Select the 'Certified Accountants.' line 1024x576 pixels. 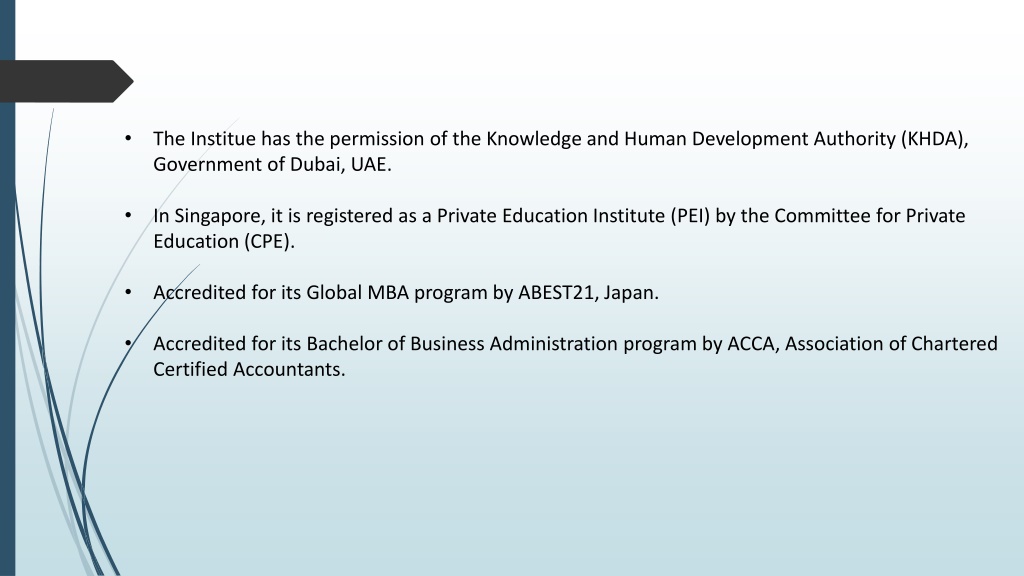[x=249, y=370]
